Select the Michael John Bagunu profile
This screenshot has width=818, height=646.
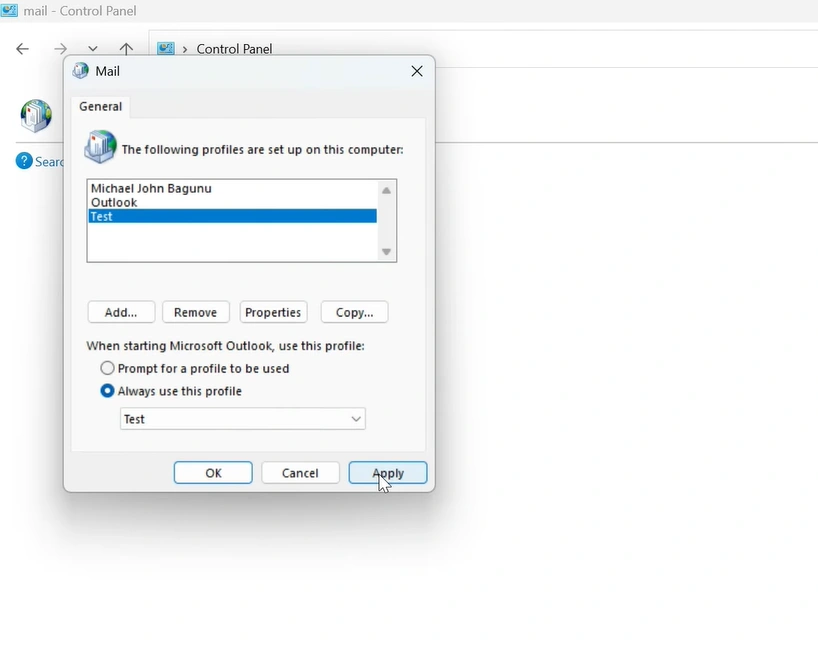click(151, 188)
